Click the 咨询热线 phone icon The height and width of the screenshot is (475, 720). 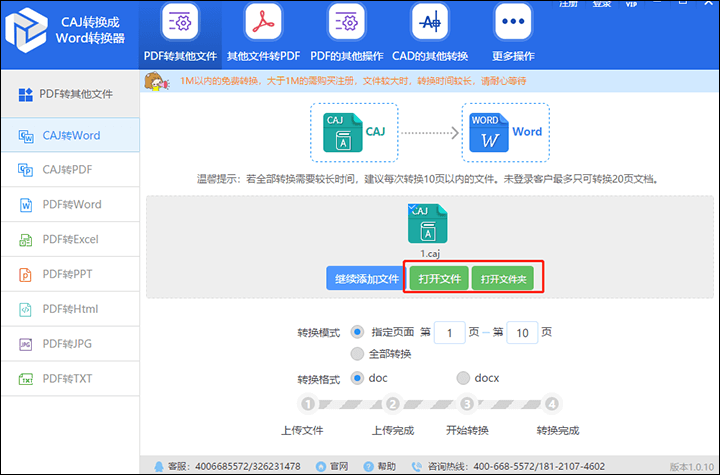coord(416,467)
